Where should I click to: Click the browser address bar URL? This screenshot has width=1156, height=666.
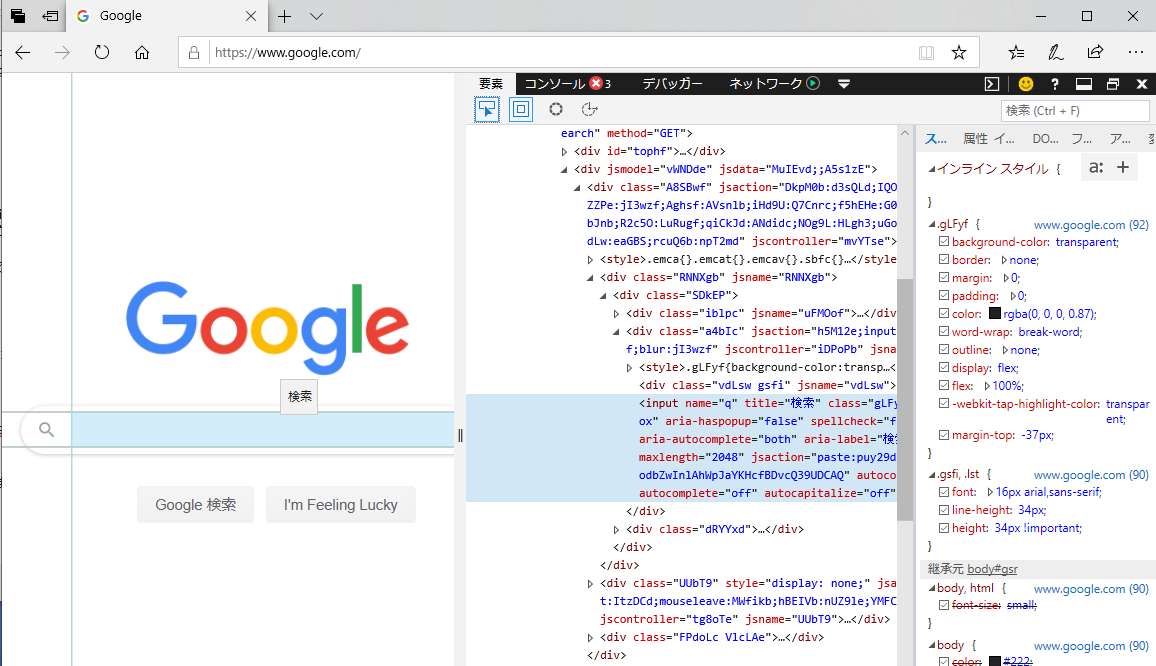coord(288,52)
